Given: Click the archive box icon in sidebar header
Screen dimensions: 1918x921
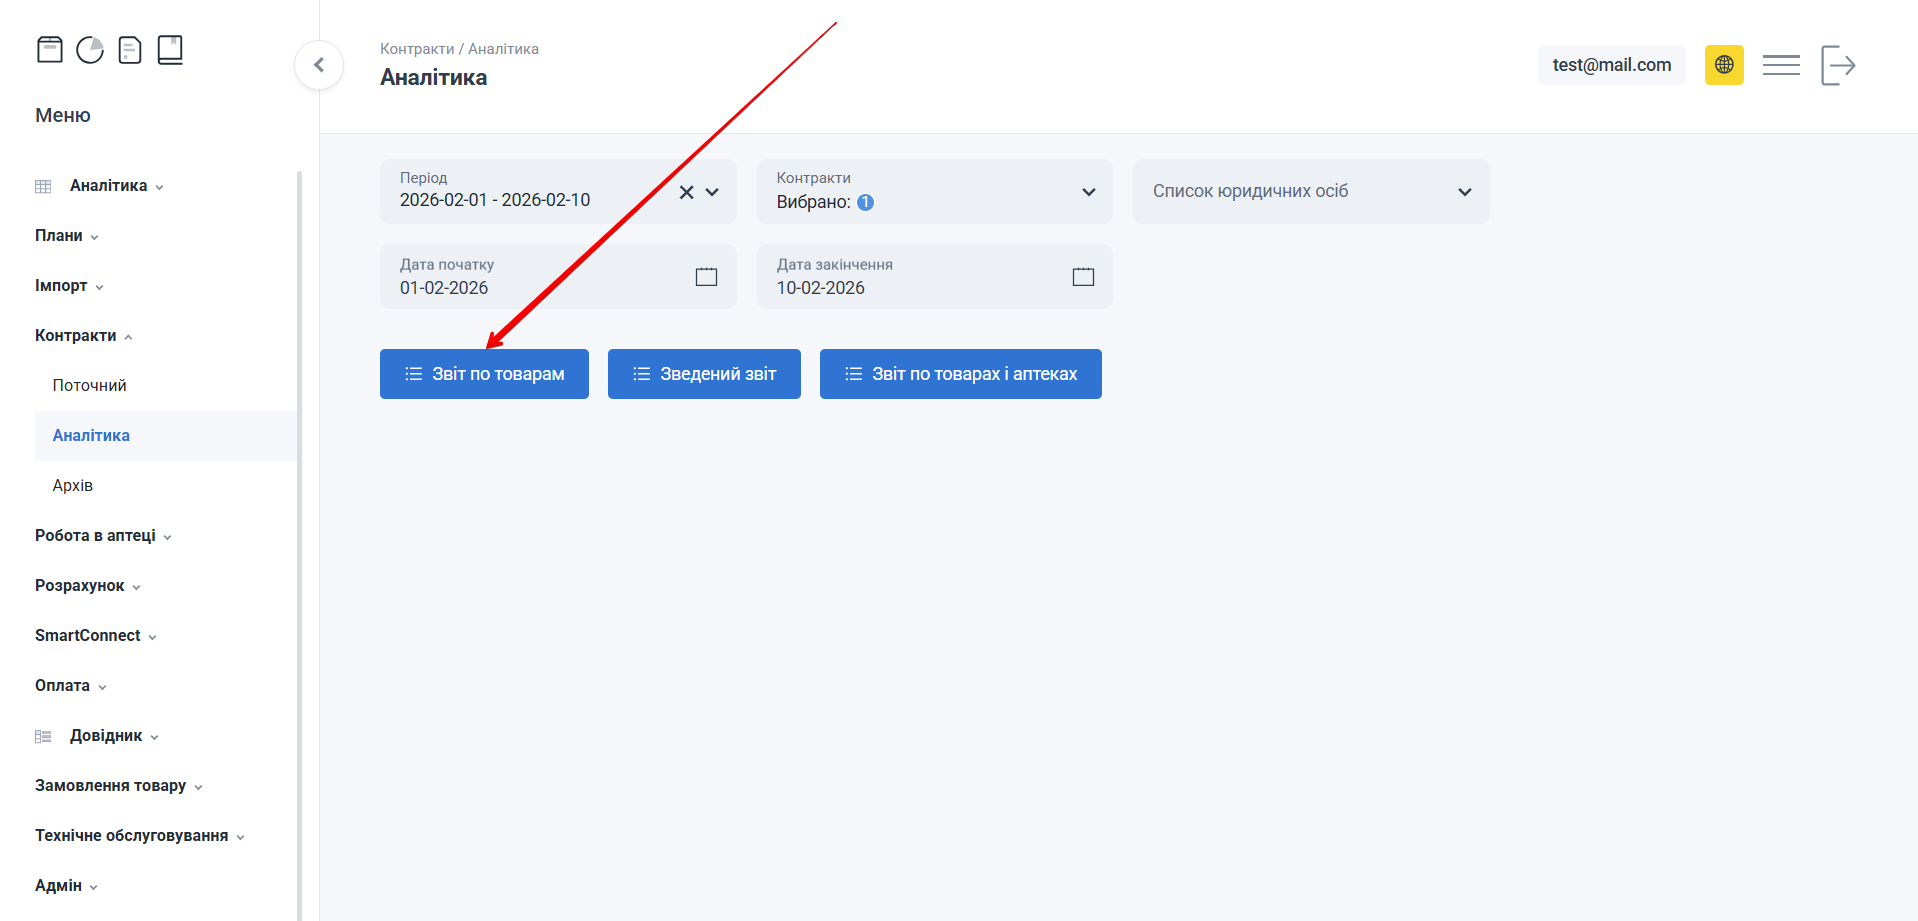Looking at the screenshot, I should [50, 50].
